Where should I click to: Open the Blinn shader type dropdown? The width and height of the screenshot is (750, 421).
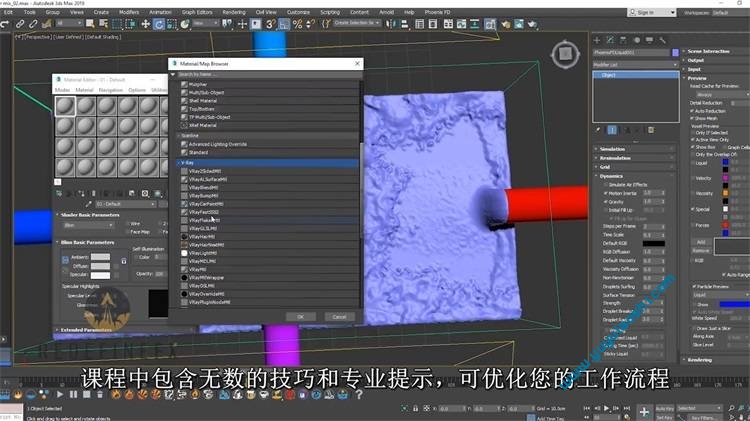pyautogui.click(x=88, y=225)
